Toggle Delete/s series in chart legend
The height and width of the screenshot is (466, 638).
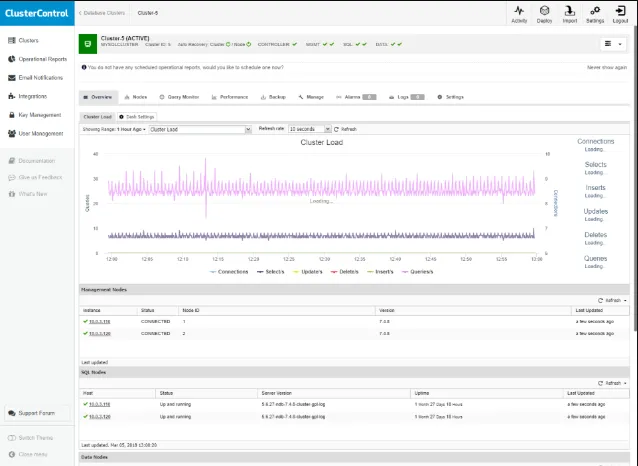coord(345,272)
